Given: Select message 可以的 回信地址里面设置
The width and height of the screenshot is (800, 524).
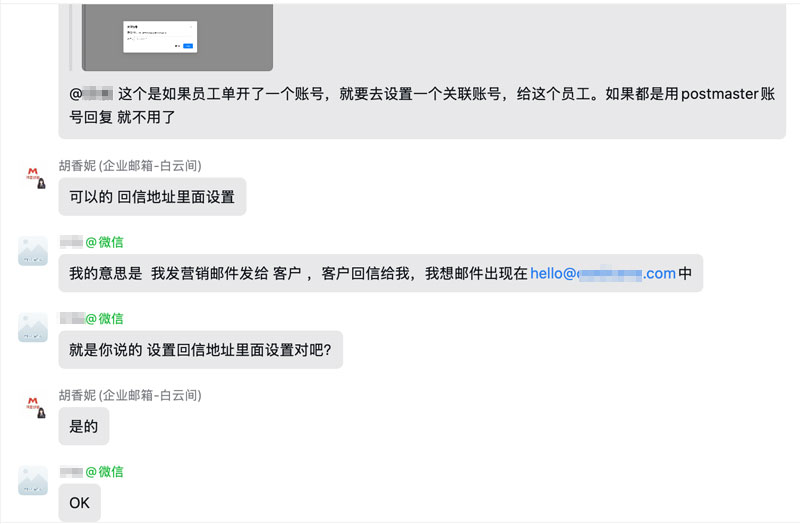Looking at the screenshot, I should pos(152,196).
